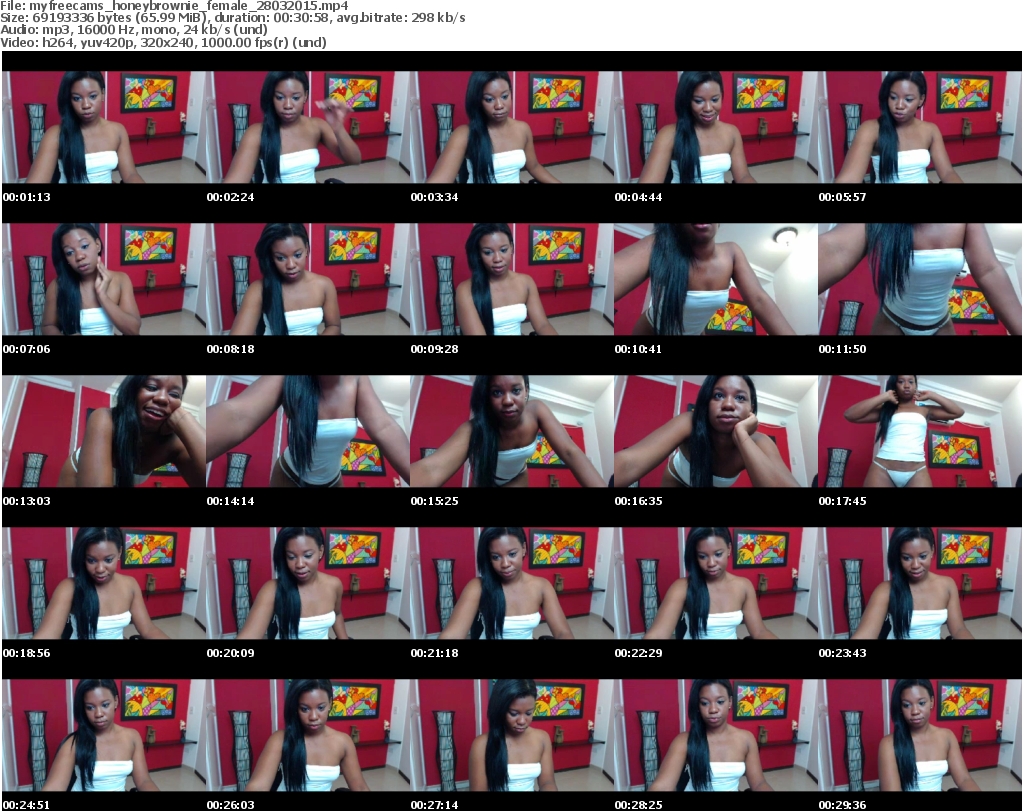The height and width of the screenshot is (811, 1024).
Task: Select the thumbnail frame at 00:26:03
Action: pyautogui.click(x=308, y=735)
